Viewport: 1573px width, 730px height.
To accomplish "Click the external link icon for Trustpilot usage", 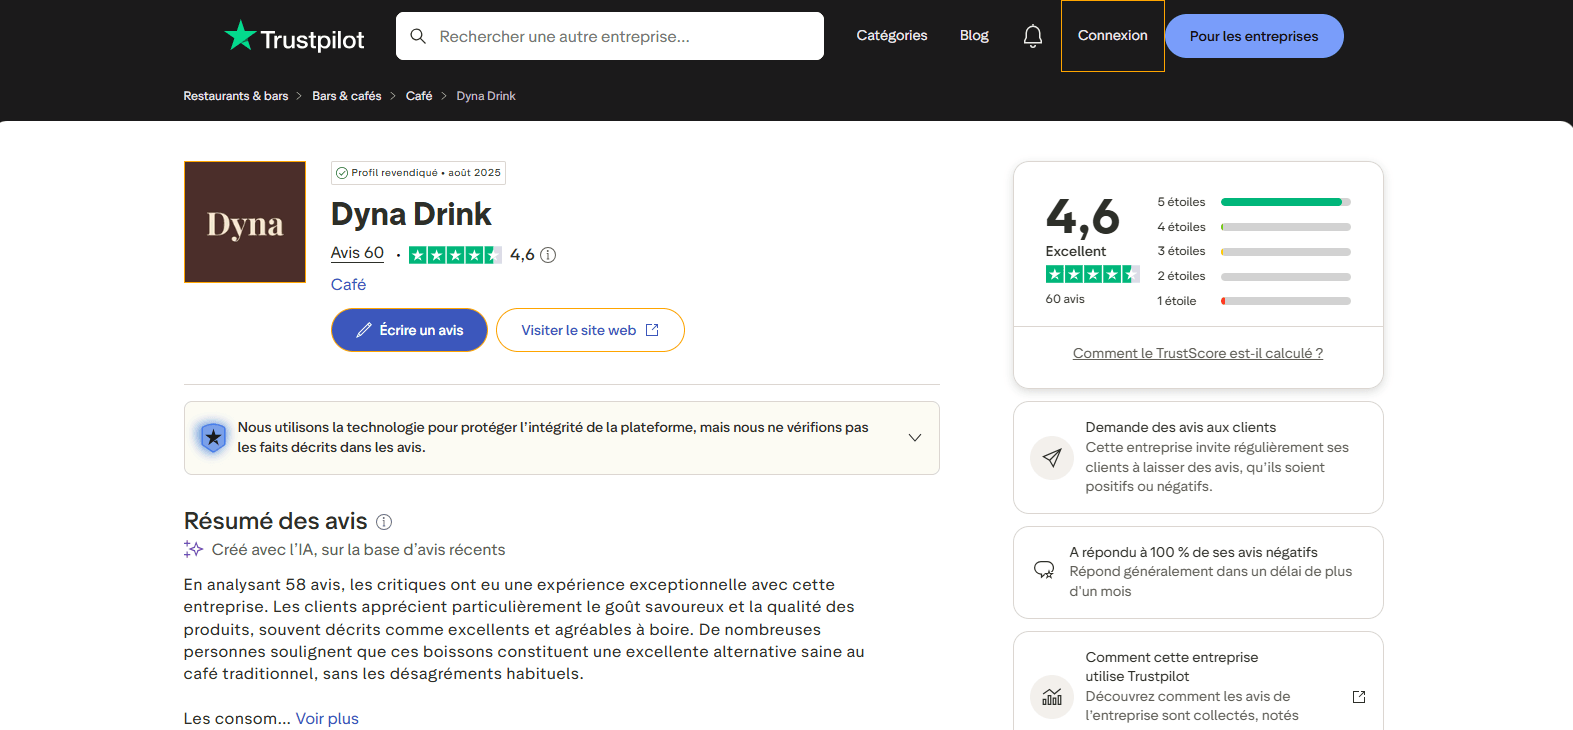I will point(1359,697).
